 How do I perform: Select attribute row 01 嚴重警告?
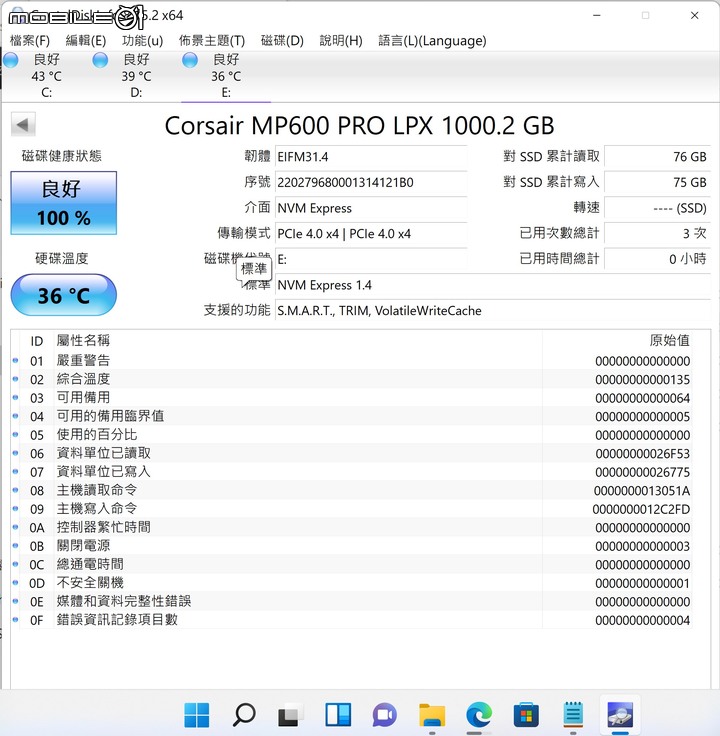click(351, 360)
